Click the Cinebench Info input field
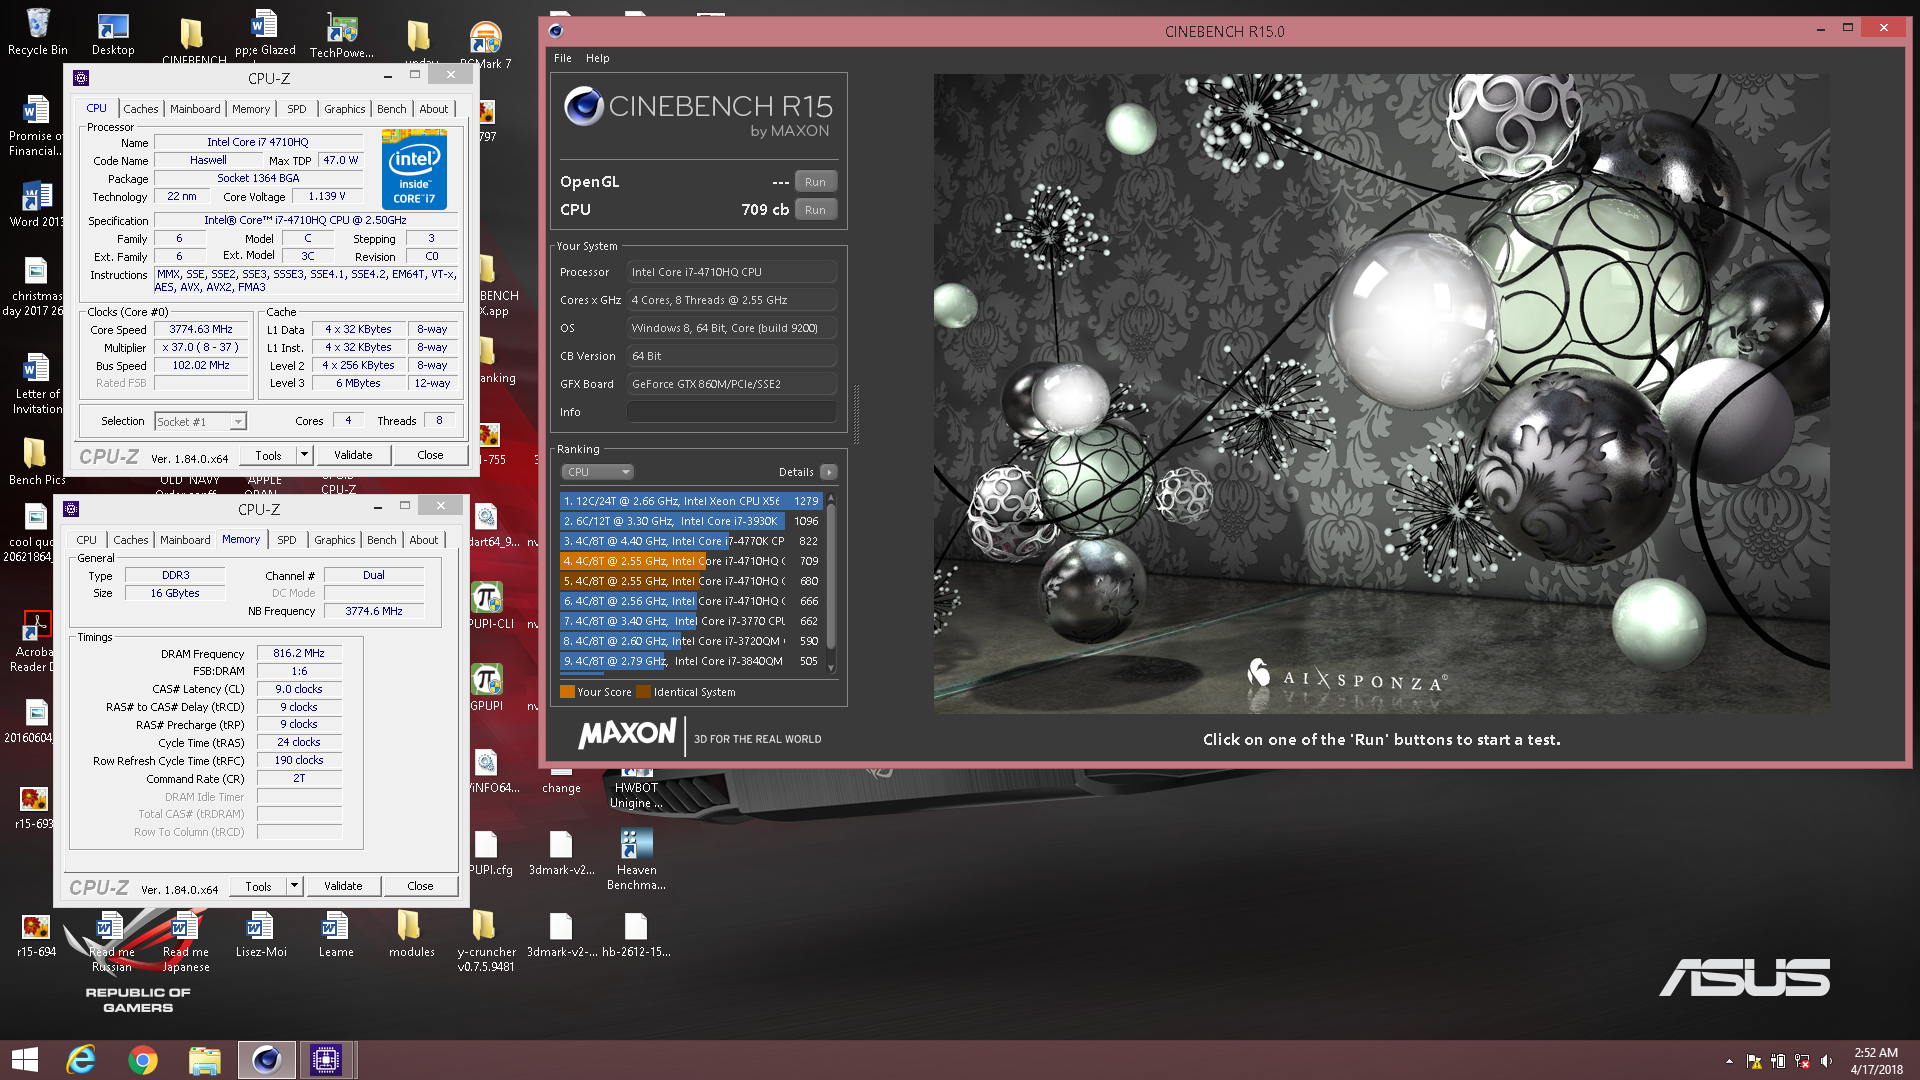 [x=732, y=412]
